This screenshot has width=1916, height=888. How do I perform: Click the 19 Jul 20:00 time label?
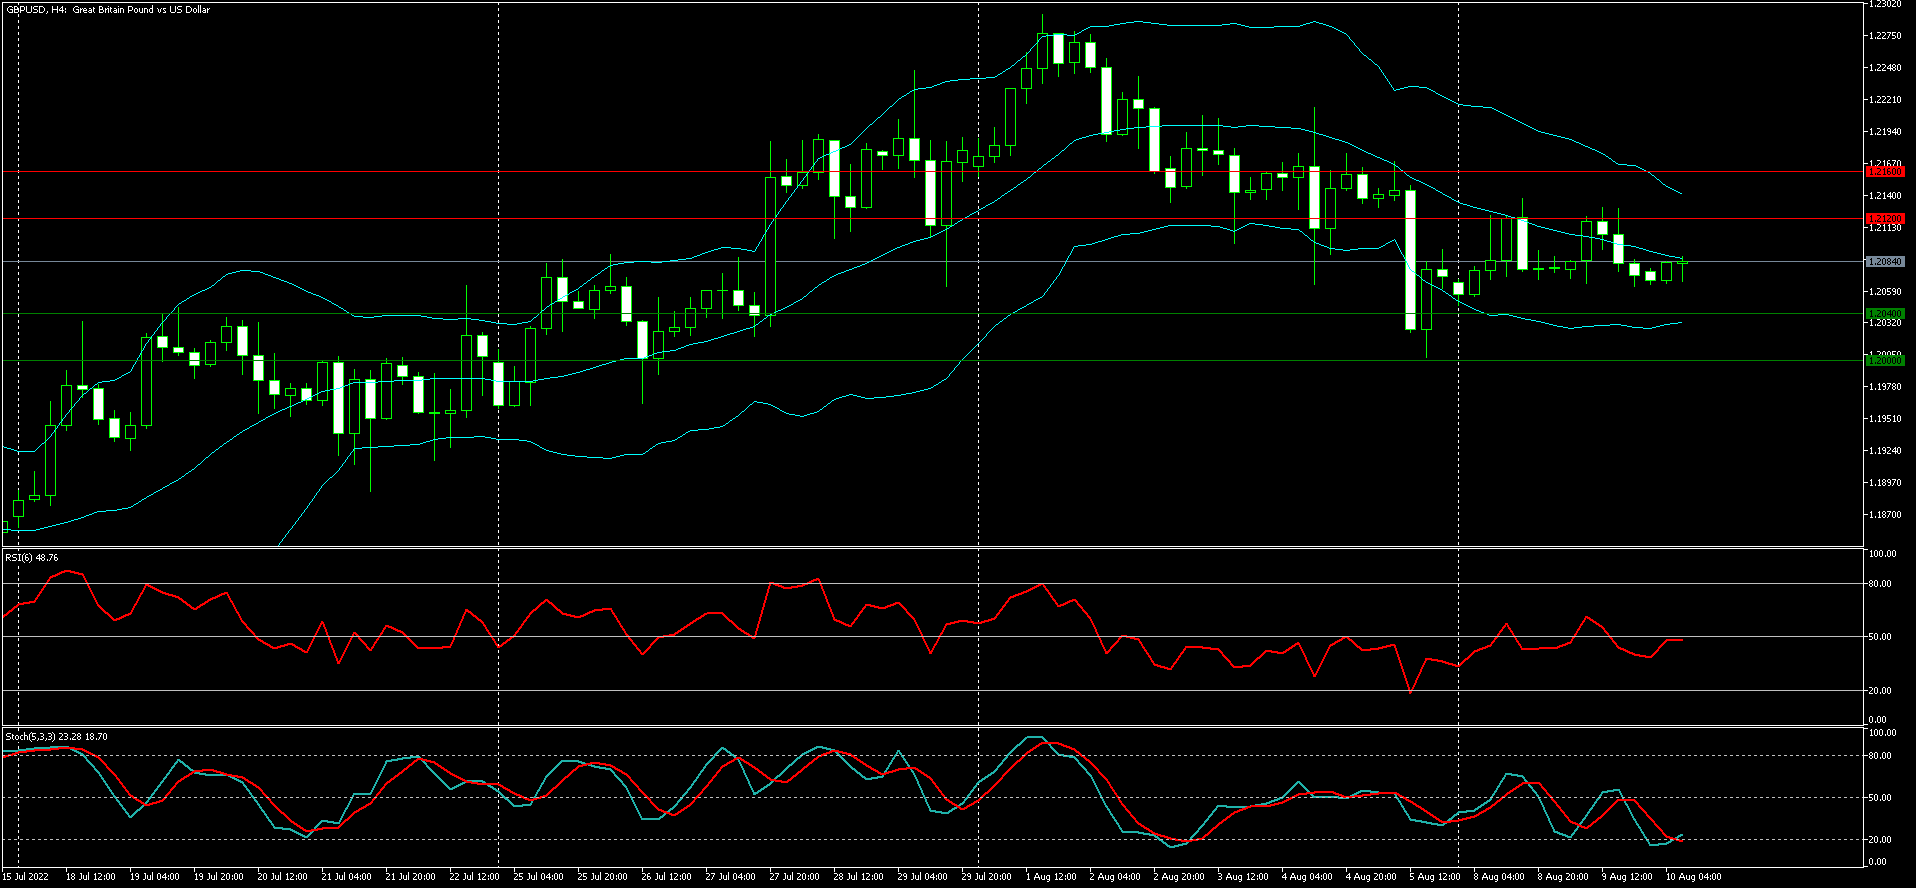pos(218,877)
